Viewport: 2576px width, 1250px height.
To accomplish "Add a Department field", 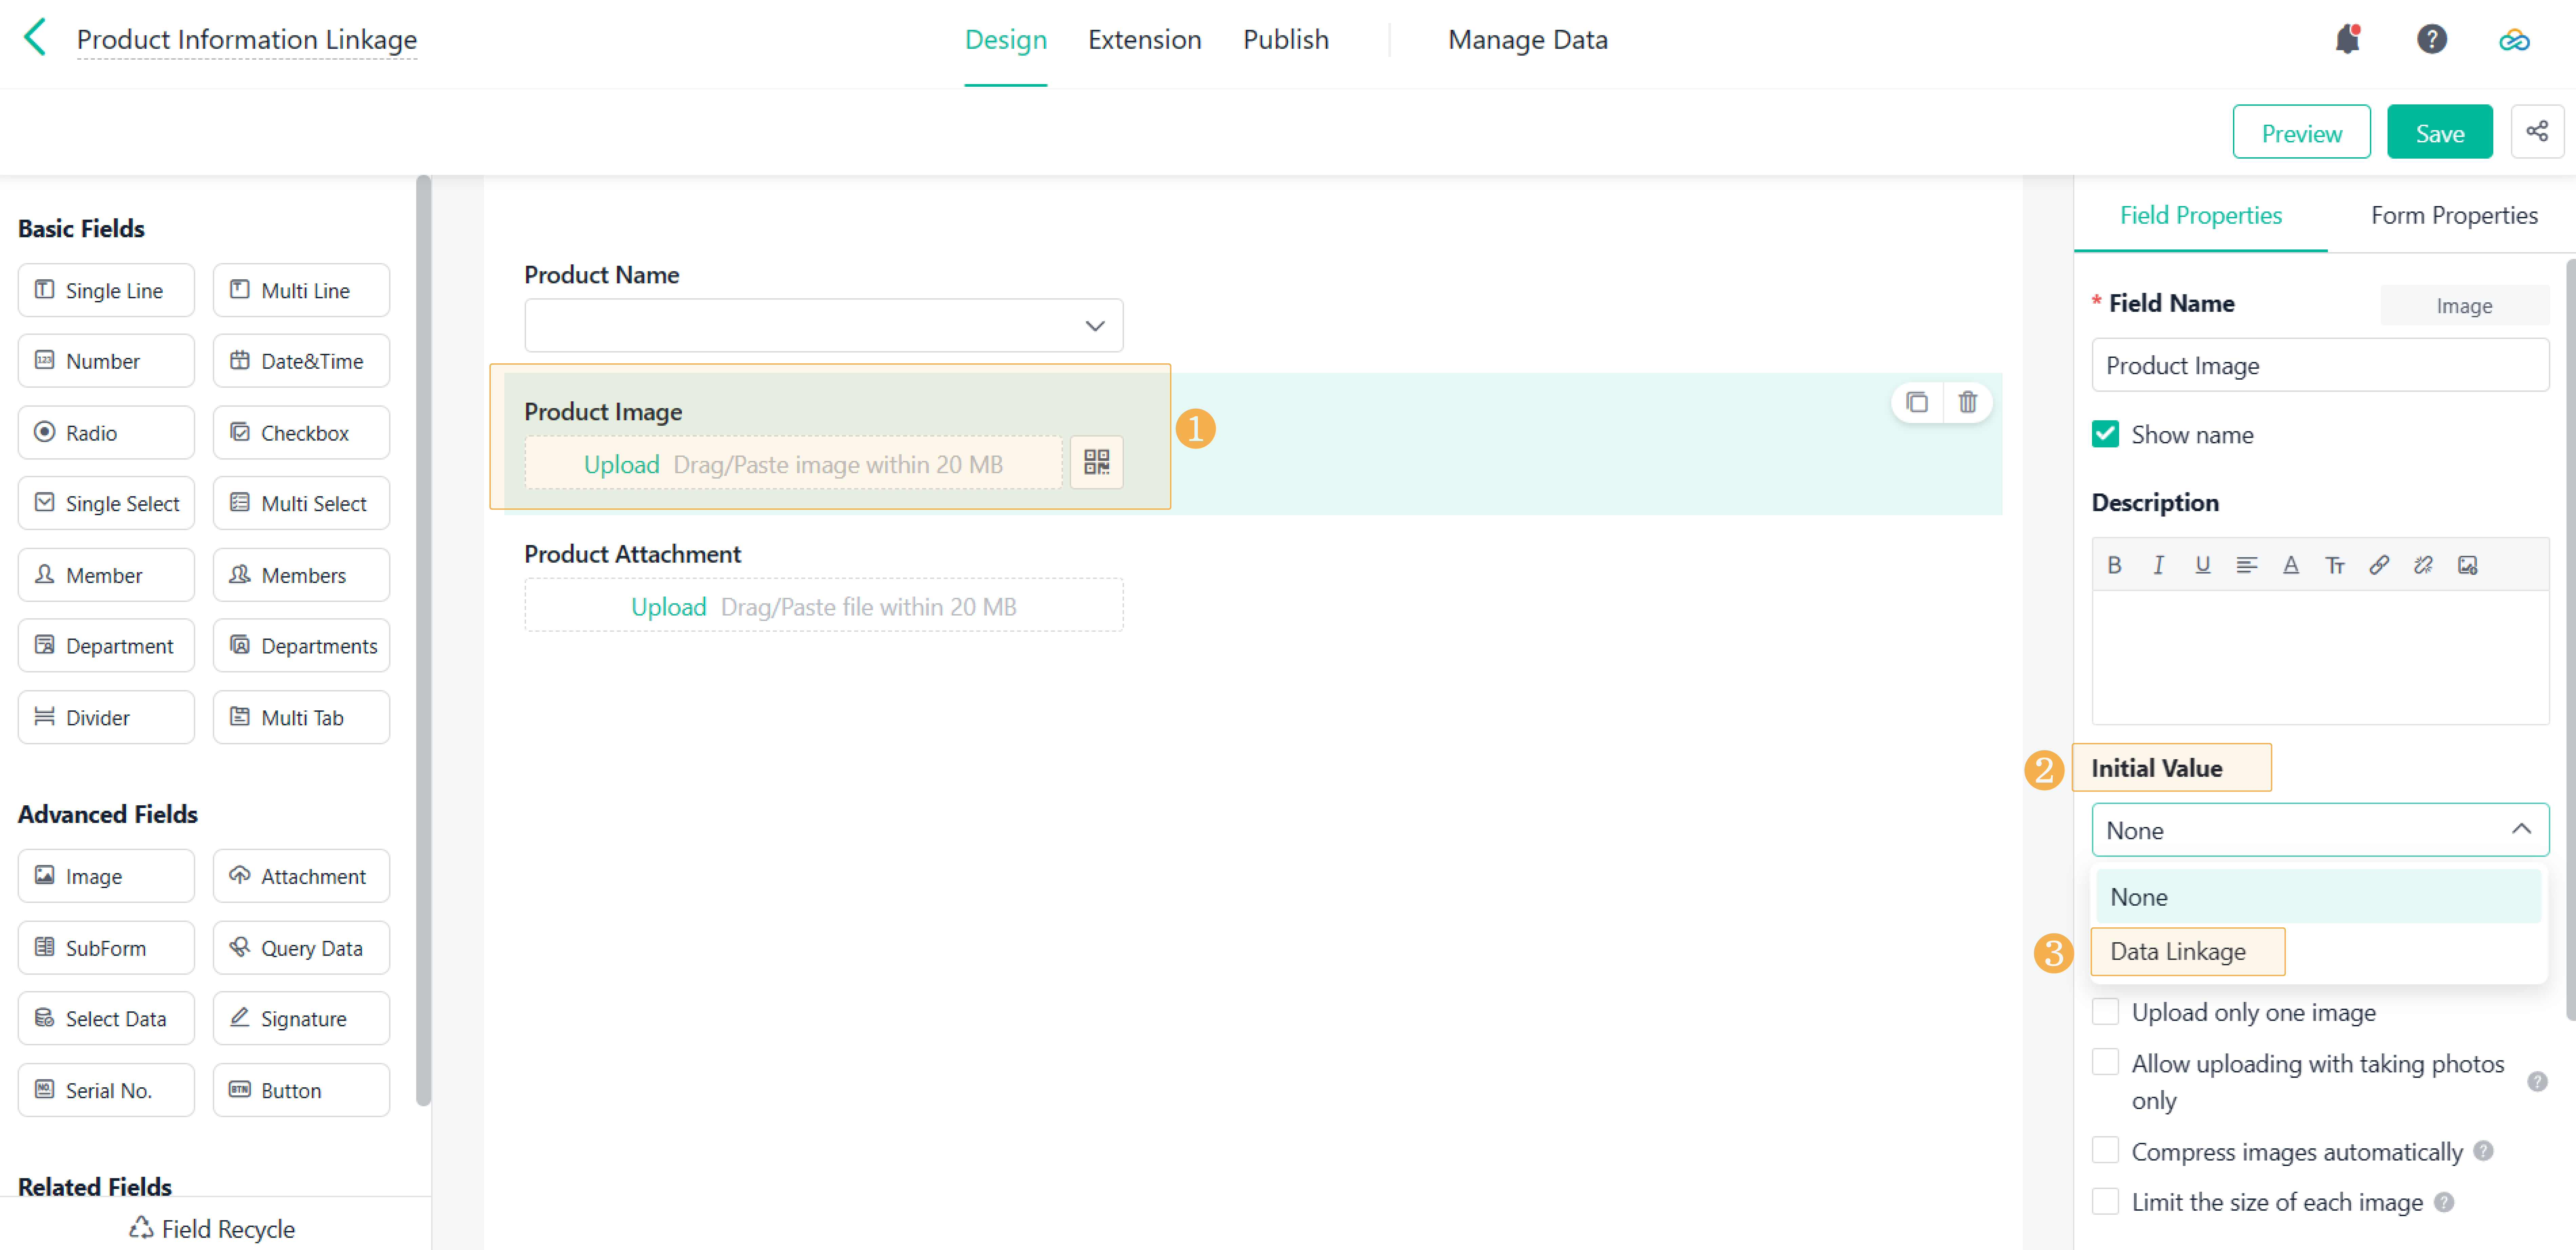I will pyautogui.click(x=106, y=646).
